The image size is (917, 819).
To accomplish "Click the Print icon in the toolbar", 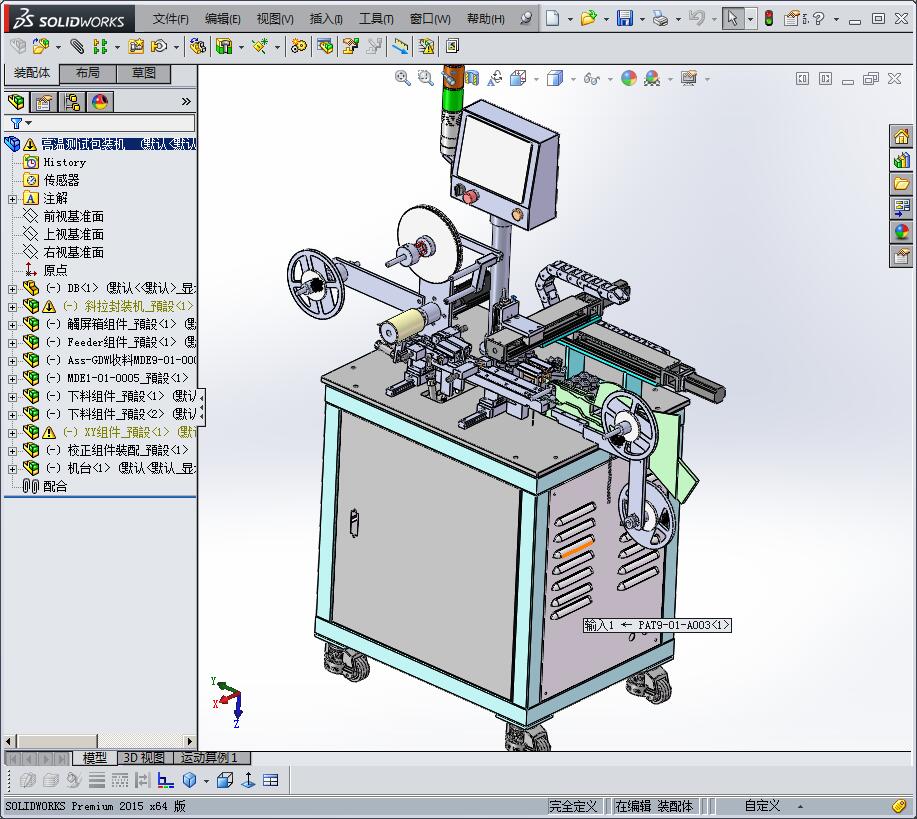I will click(x=659, y=18).
